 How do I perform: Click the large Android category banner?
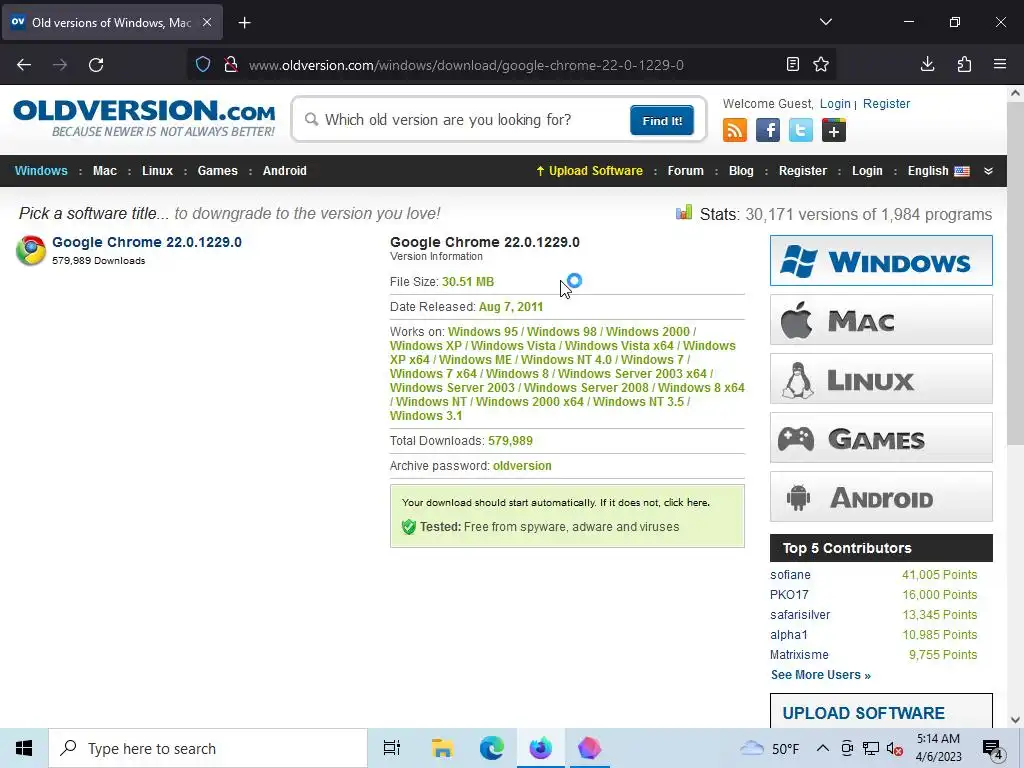(x=881, y=497)
